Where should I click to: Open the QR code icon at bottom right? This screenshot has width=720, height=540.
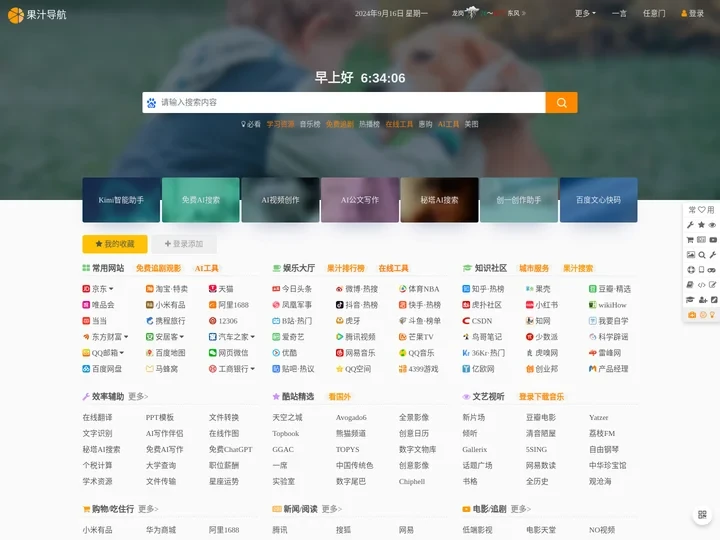702,514
